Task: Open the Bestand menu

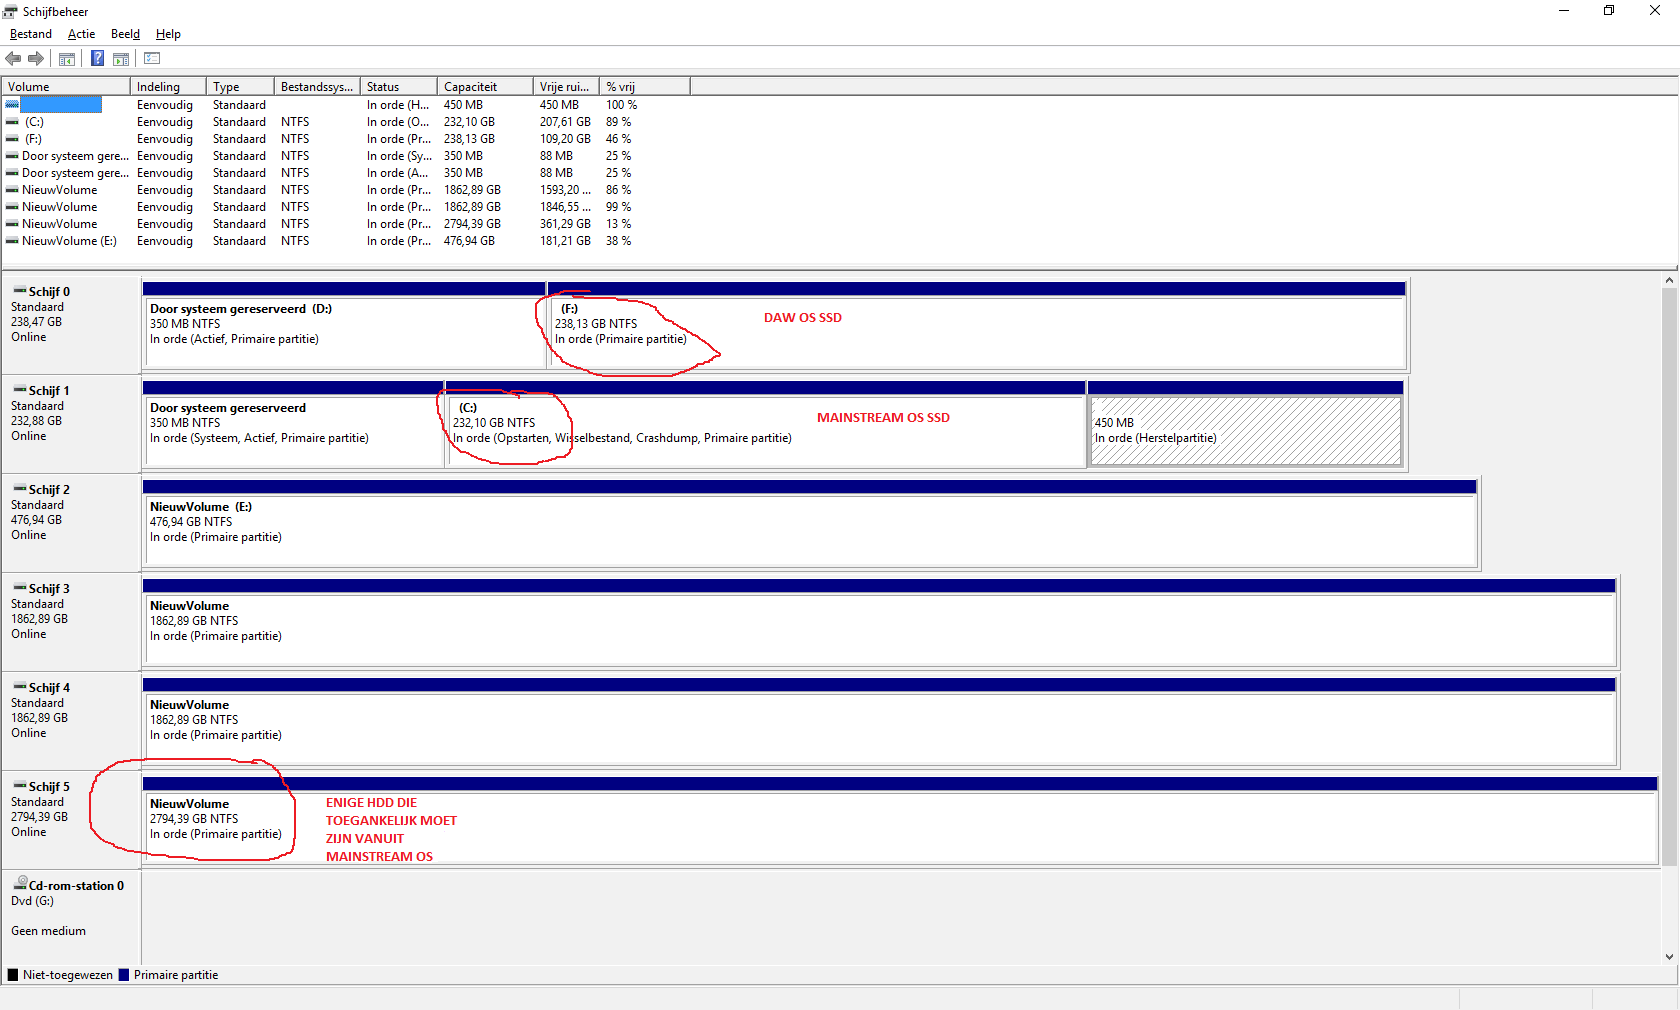Action: [x=31, y=34]
